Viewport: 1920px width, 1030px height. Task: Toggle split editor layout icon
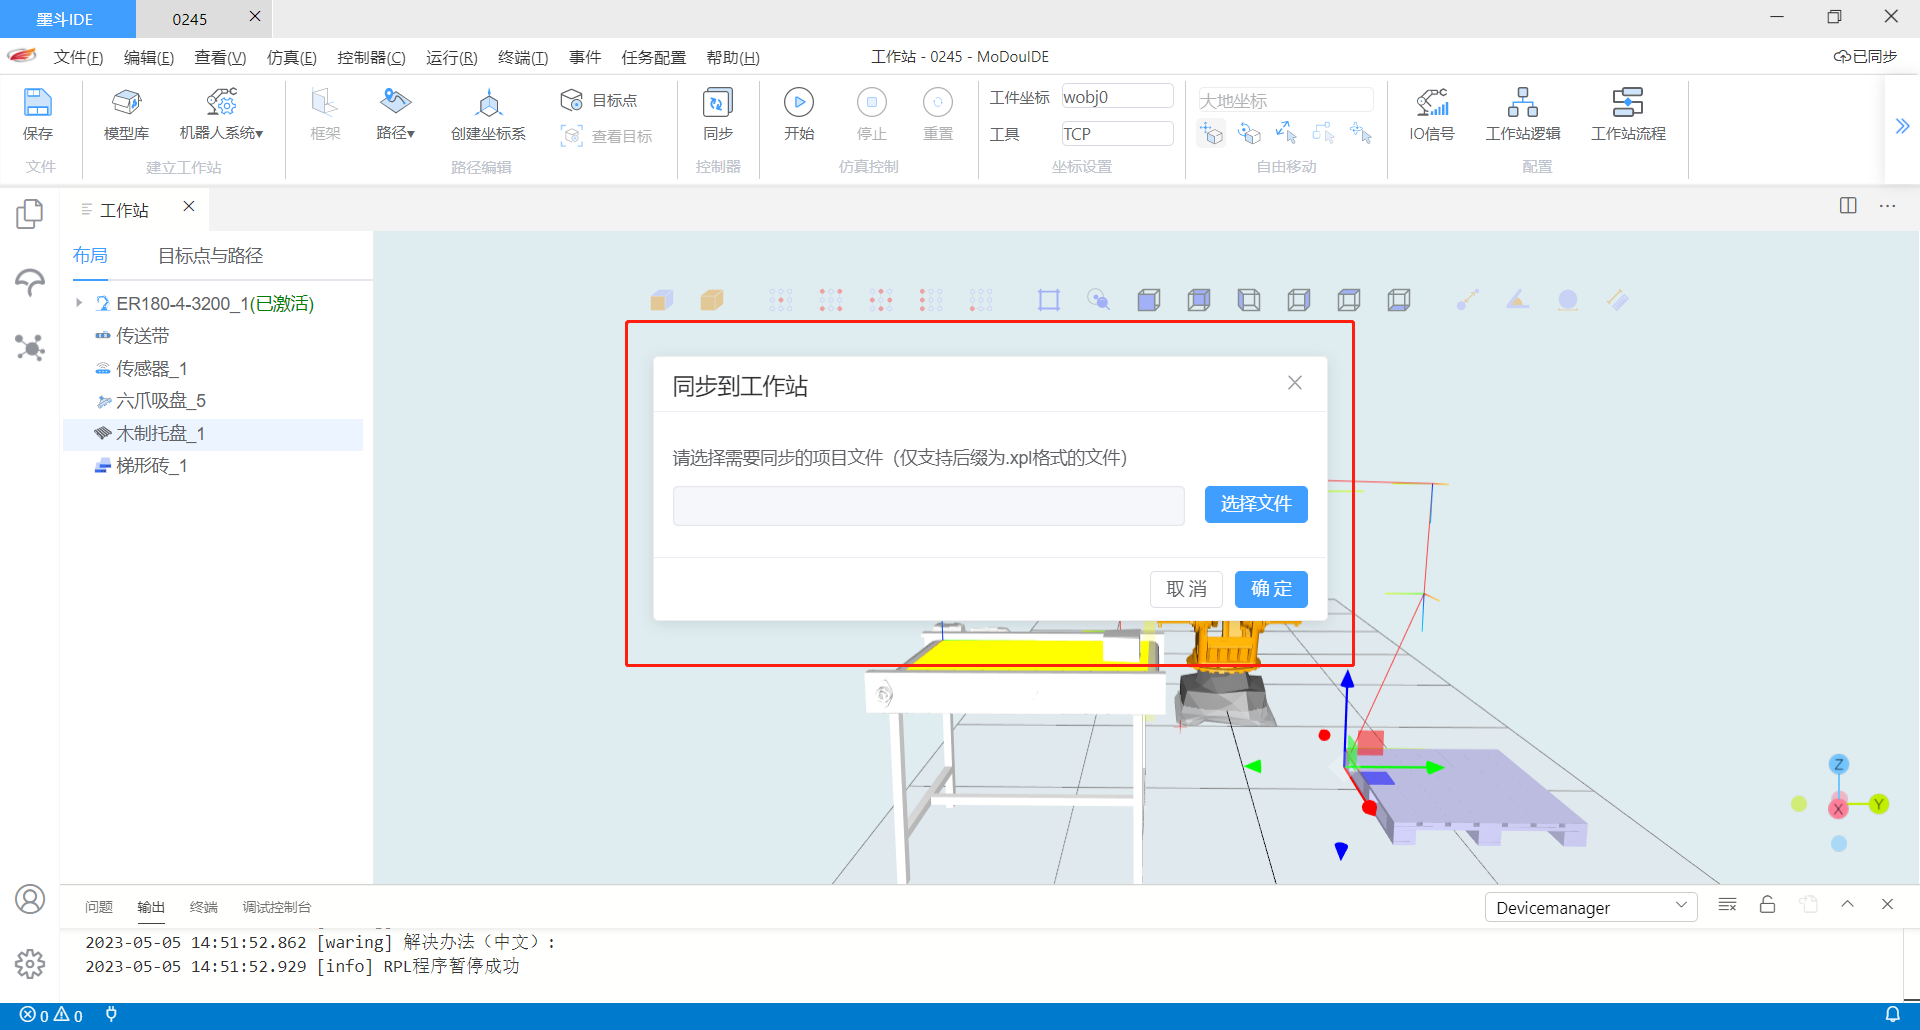(x=1847, y=206)
